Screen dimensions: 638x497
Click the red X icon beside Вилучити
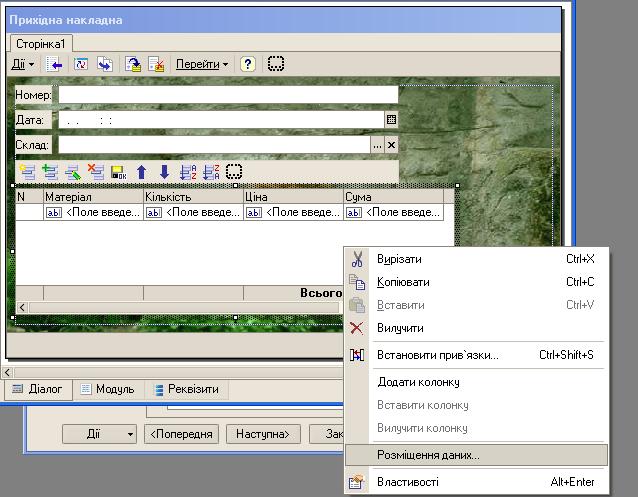point(357,328)
